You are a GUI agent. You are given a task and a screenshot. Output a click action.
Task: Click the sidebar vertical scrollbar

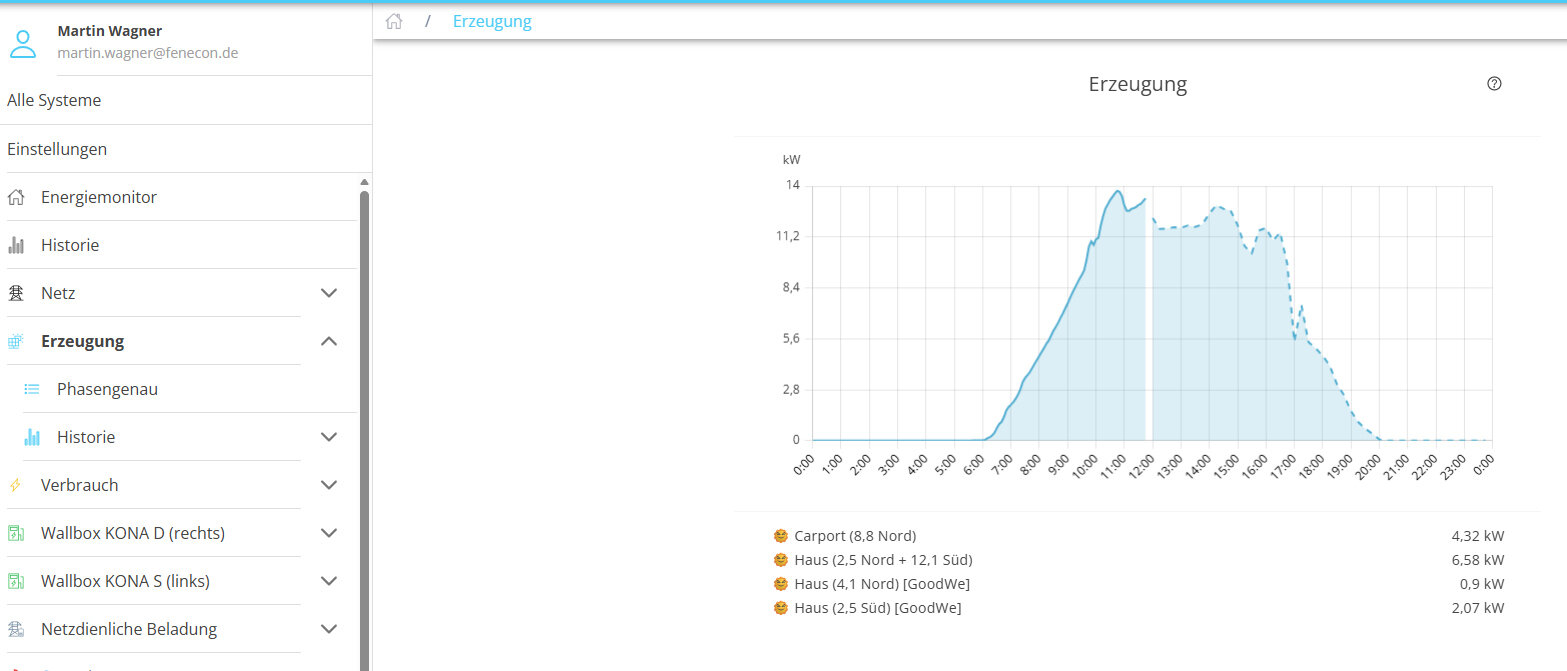click(x=364, y=430)
